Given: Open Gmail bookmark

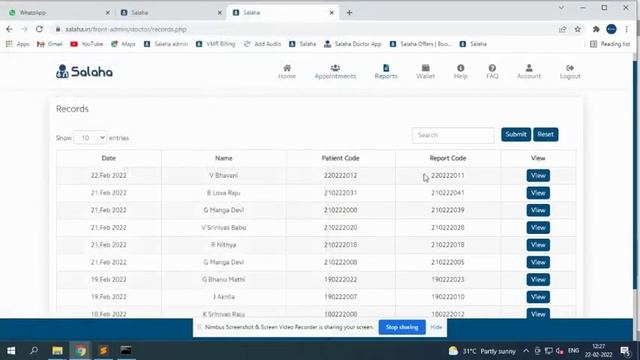Looking at the screenshot, I should coord(49,44).
